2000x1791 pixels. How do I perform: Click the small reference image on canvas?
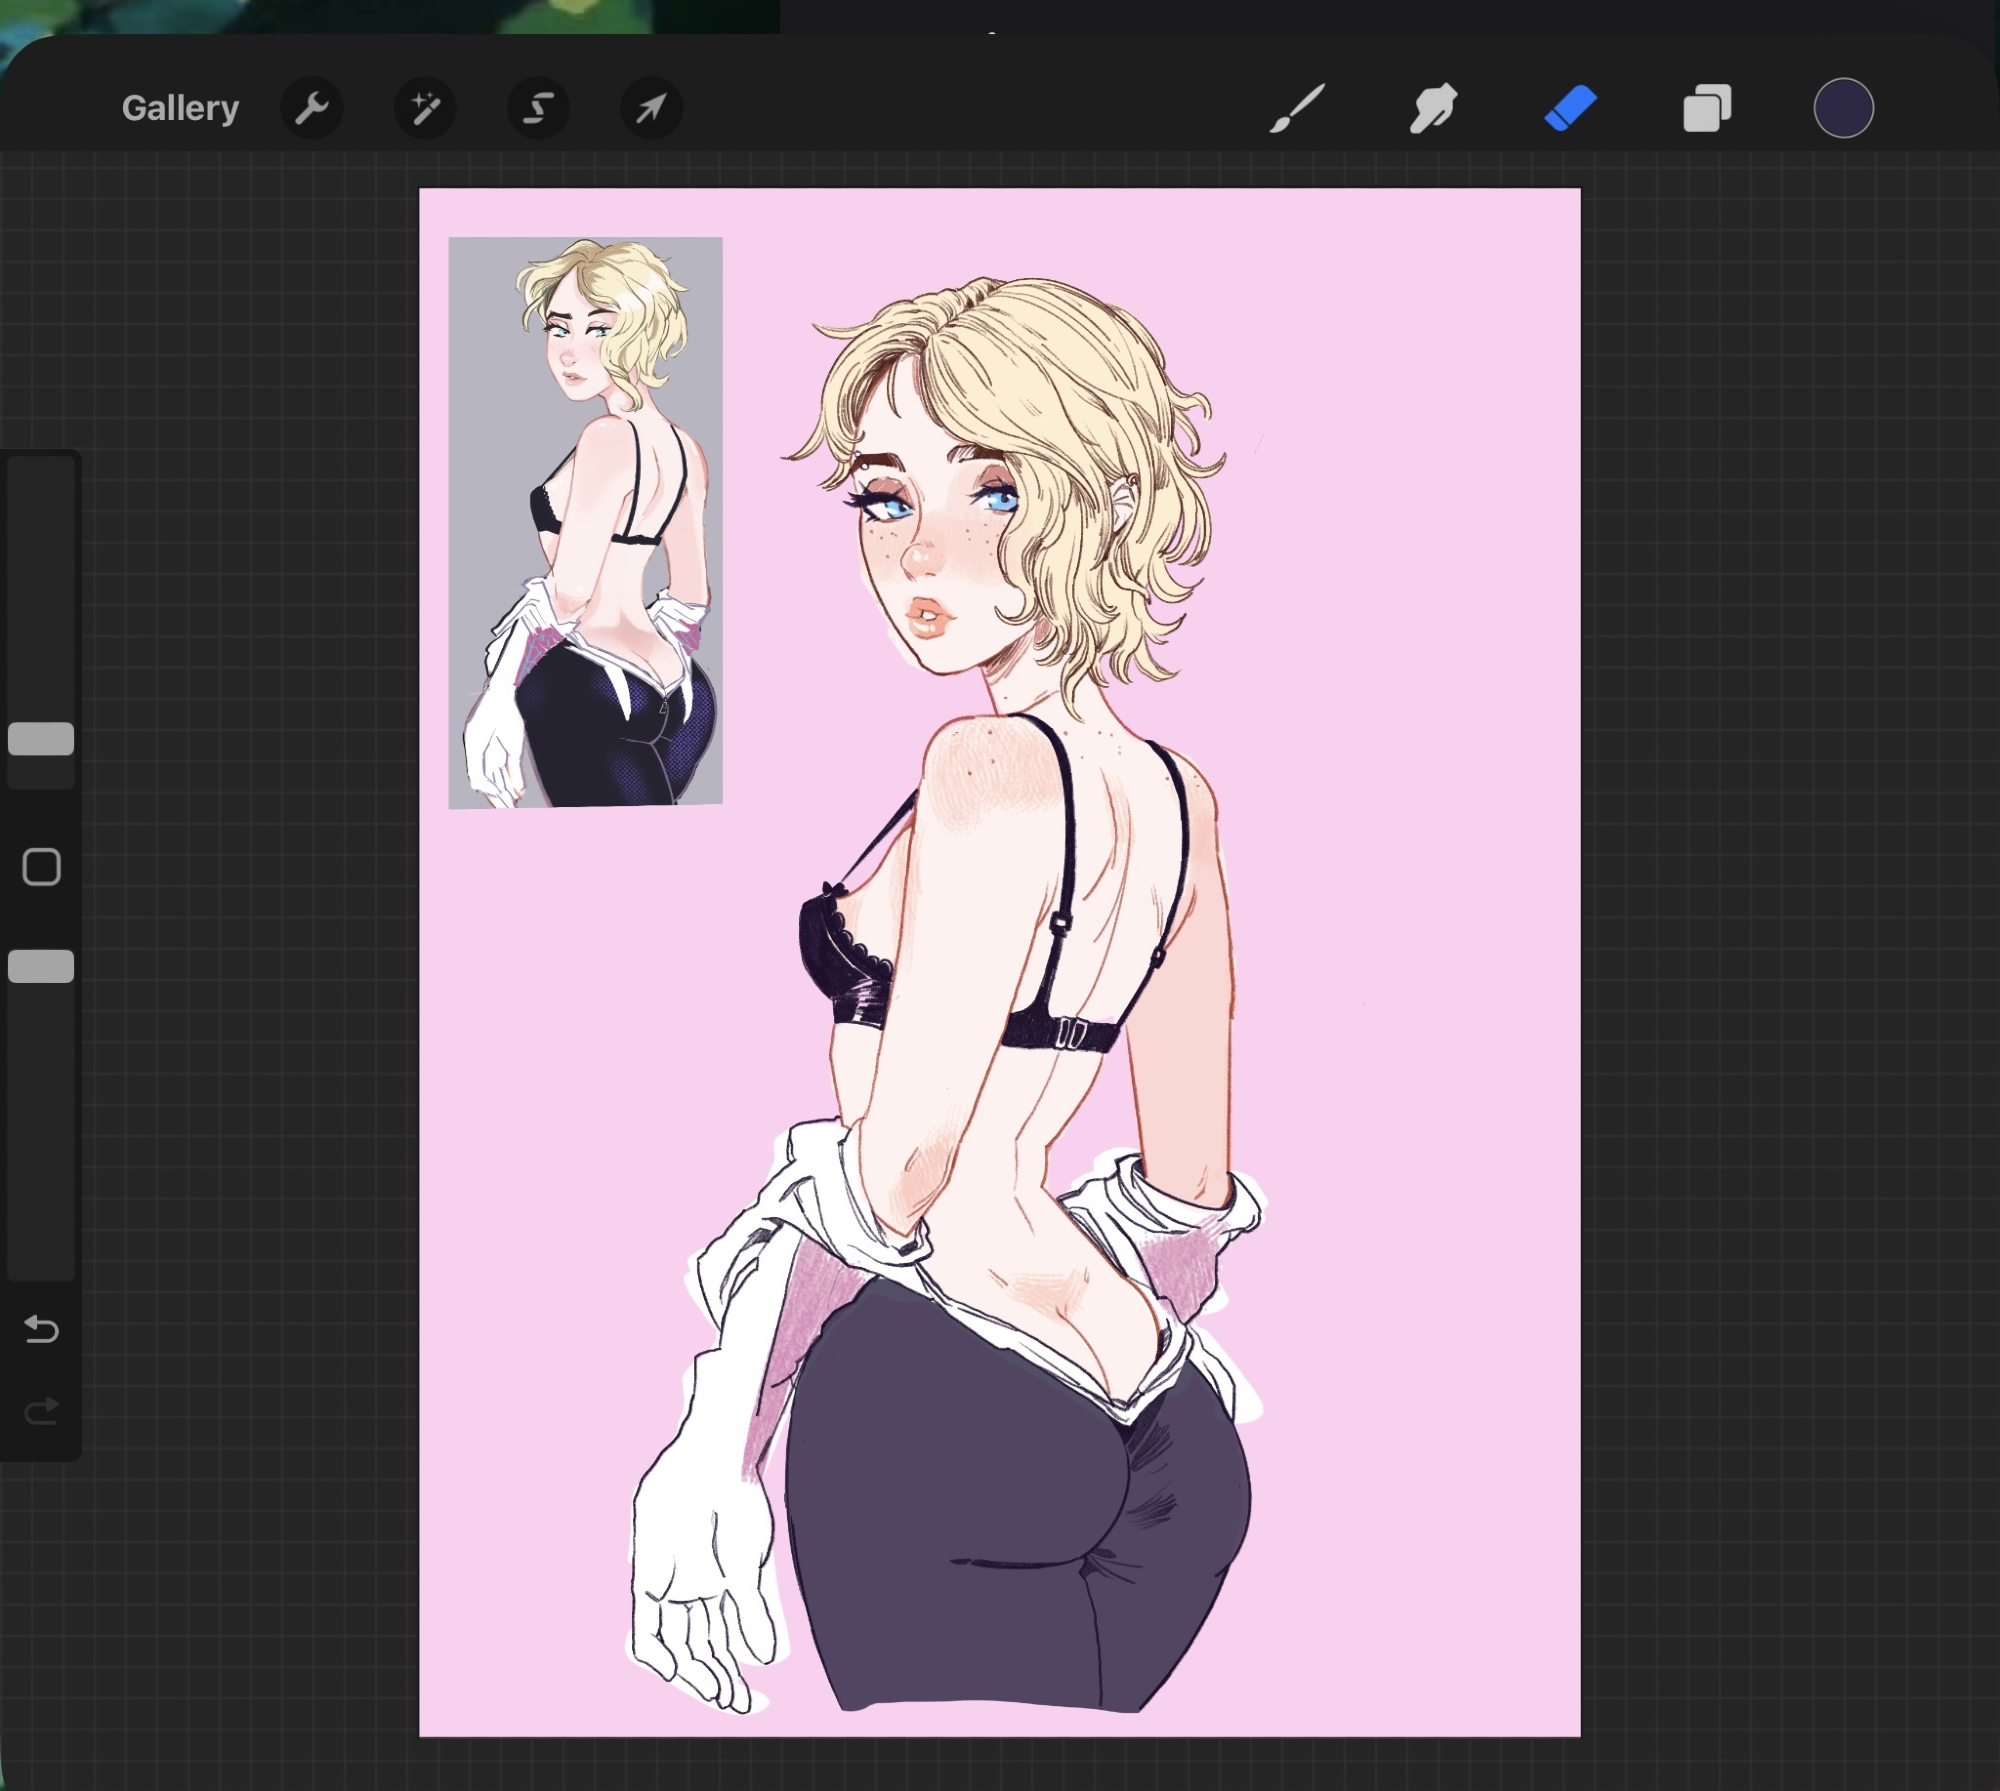click(x=585, y=522)
